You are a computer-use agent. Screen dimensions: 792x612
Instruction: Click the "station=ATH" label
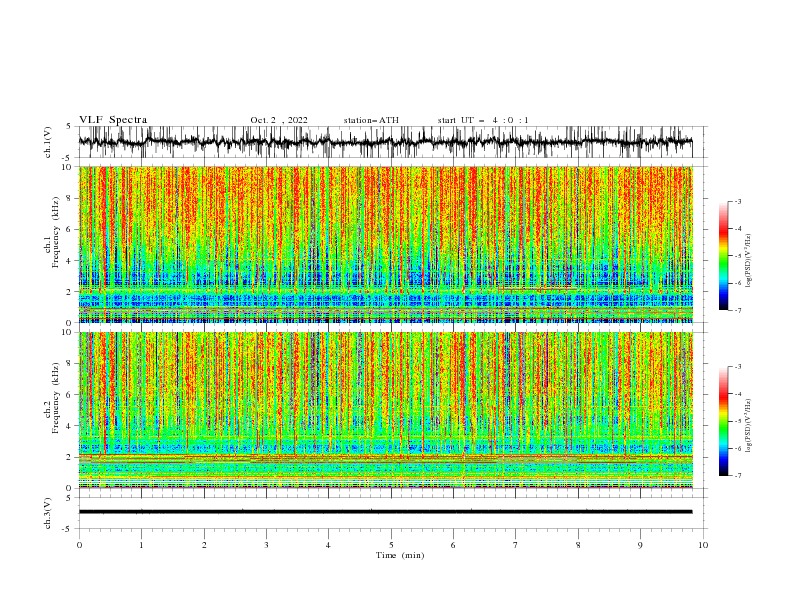point(371,120)
